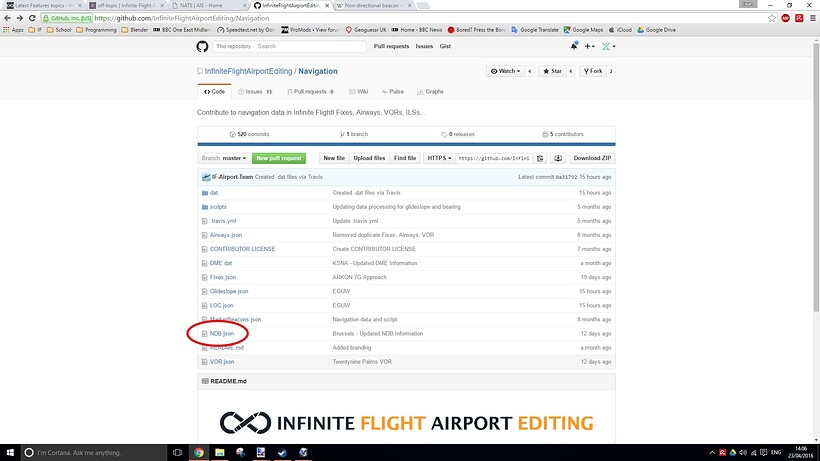Expand the Watch dropdown
Screen dimensions: 820x461
[506, 71]
